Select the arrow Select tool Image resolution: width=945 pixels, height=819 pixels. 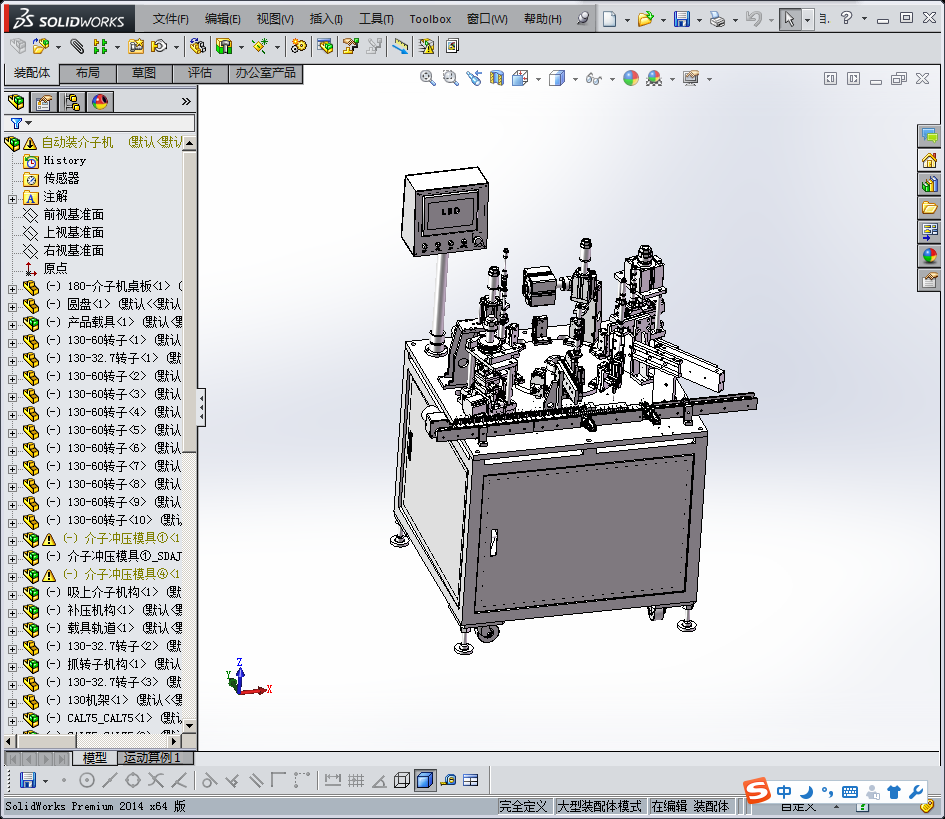tap(789, 19)
